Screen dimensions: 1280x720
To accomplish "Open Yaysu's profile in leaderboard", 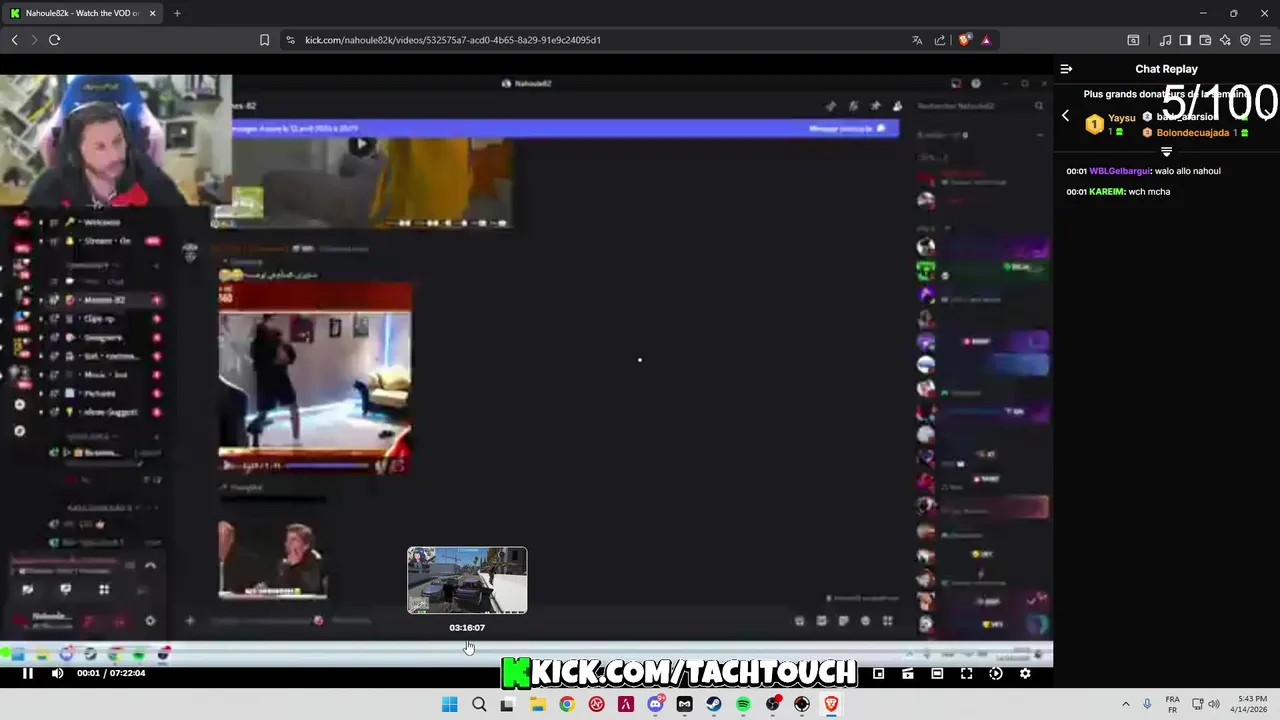I will pyautogui.click(x=1121, y=118).
